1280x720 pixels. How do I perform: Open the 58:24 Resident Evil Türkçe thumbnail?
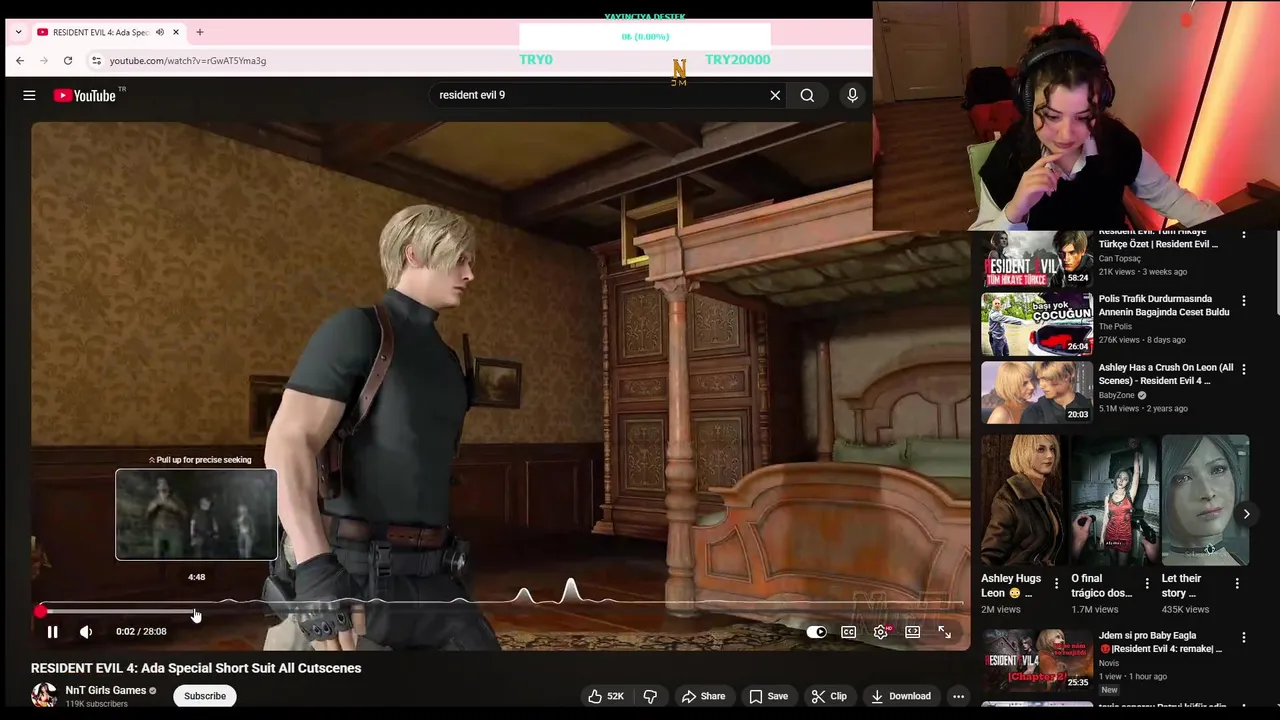tap(1036, 258)
